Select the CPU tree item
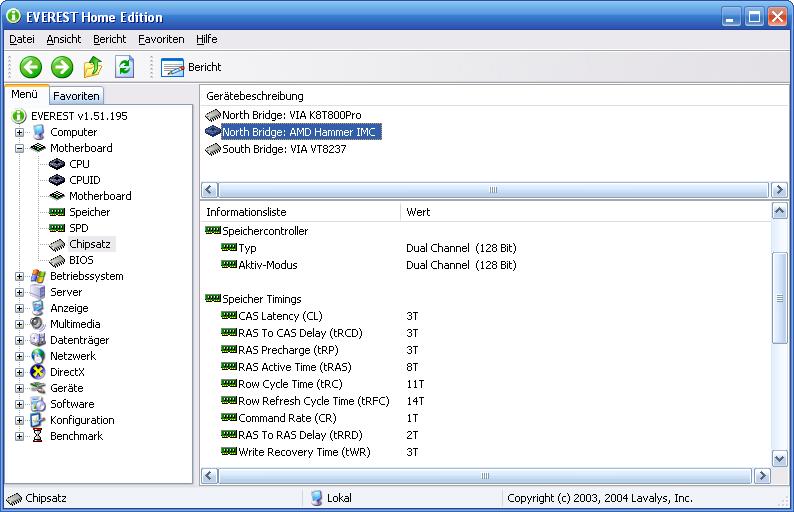Viewport: 794px width, 512px height. [x=79, y=164]
